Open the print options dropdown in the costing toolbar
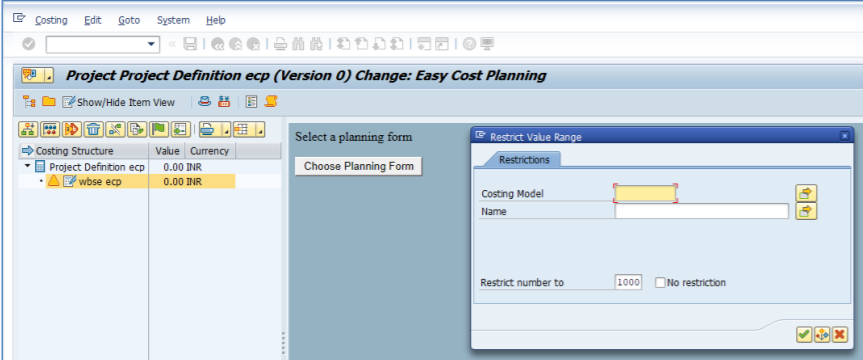This screenshot has height=360, width=863. tap(226, 129)
